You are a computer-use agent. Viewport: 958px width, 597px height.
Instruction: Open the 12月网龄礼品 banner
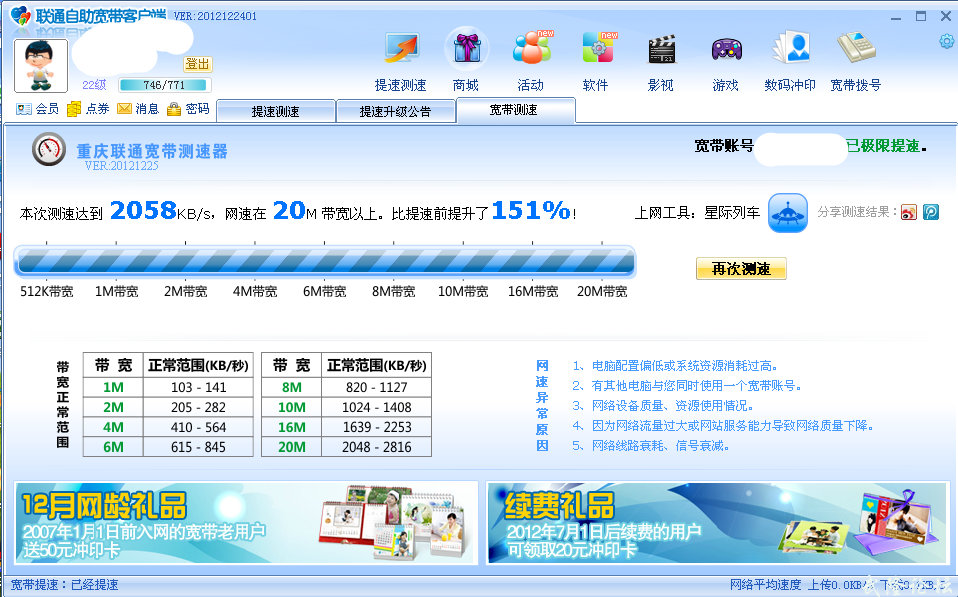246,522
